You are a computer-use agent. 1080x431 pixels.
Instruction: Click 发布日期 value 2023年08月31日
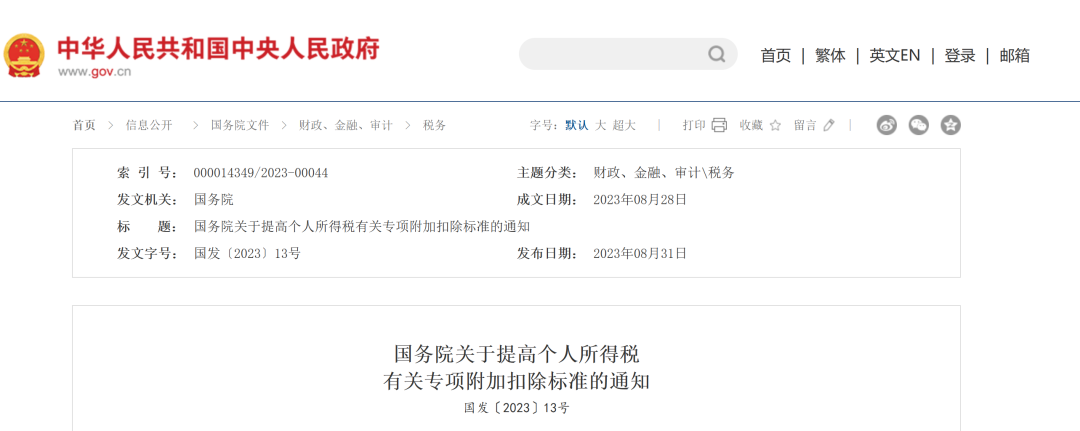coord(640,253)
